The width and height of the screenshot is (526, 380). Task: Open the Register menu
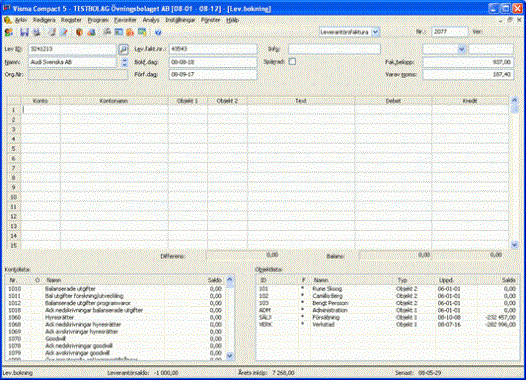point(71,20)
